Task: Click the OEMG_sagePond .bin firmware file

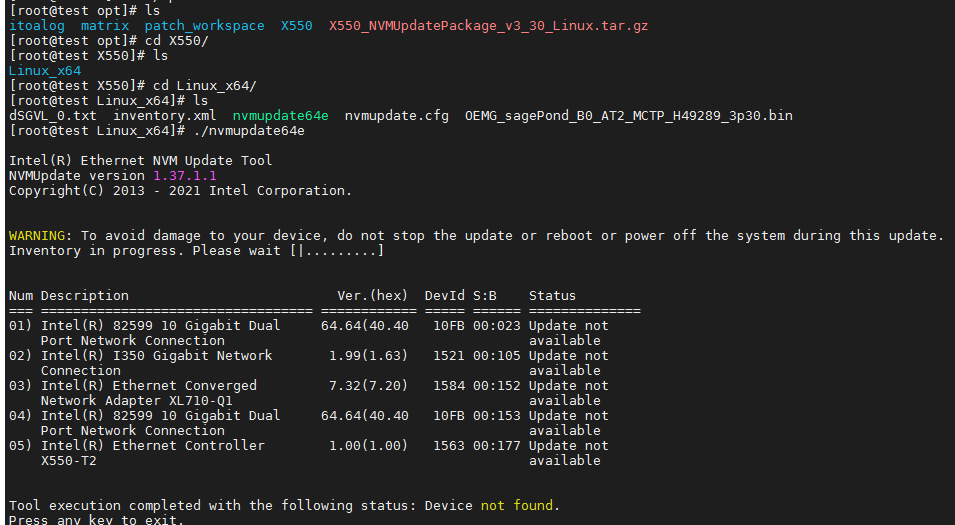Action: [628, 115]
